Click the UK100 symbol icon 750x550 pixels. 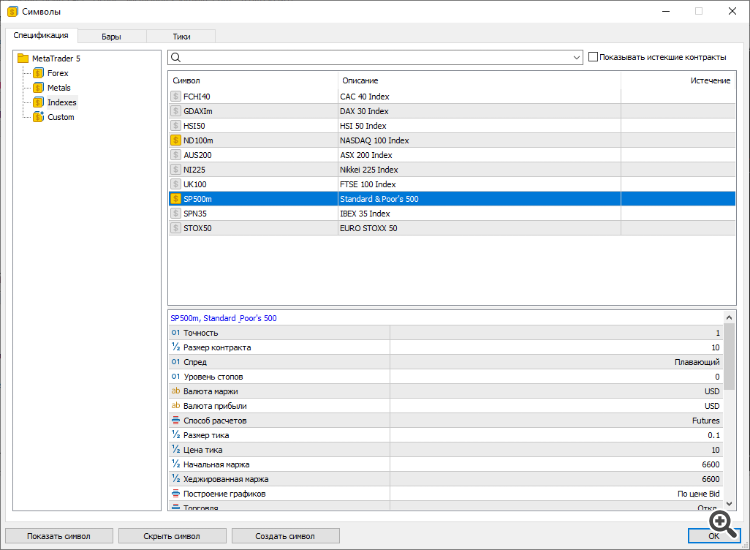[176, 184]
